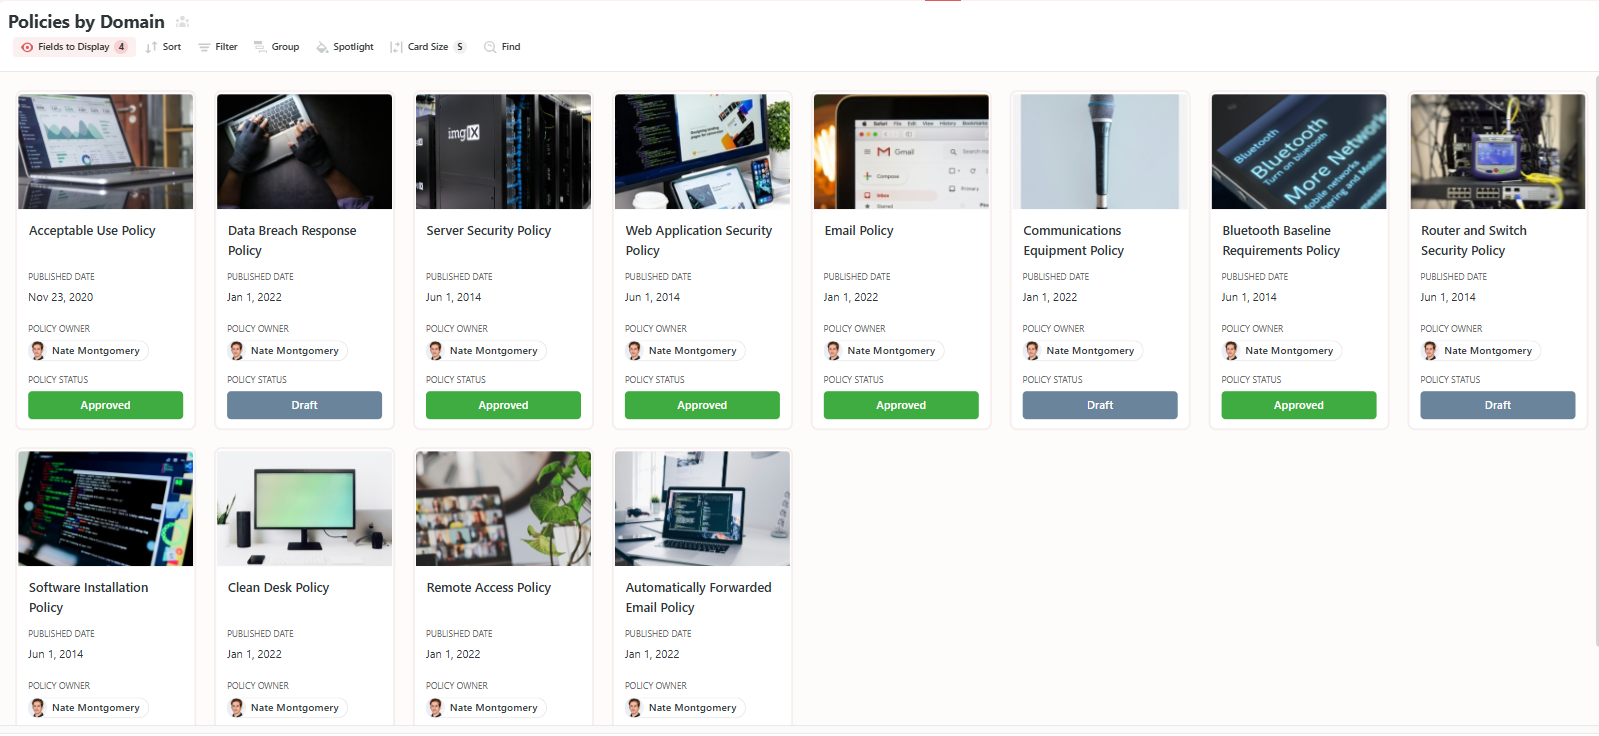Click Nate Montgomery owner on Software Installation Policy
This screenshot has width=1599, height=736.
[x=88, y=708]
